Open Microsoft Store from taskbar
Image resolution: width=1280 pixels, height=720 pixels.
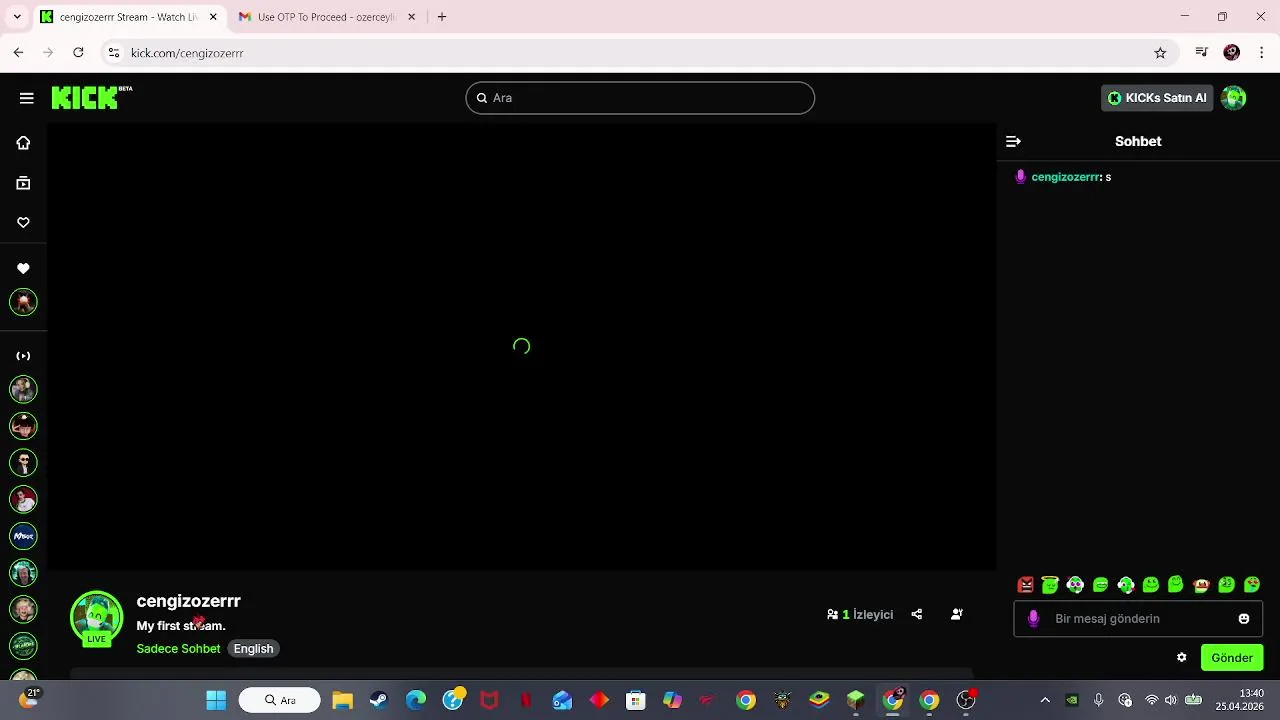[635, 700]
